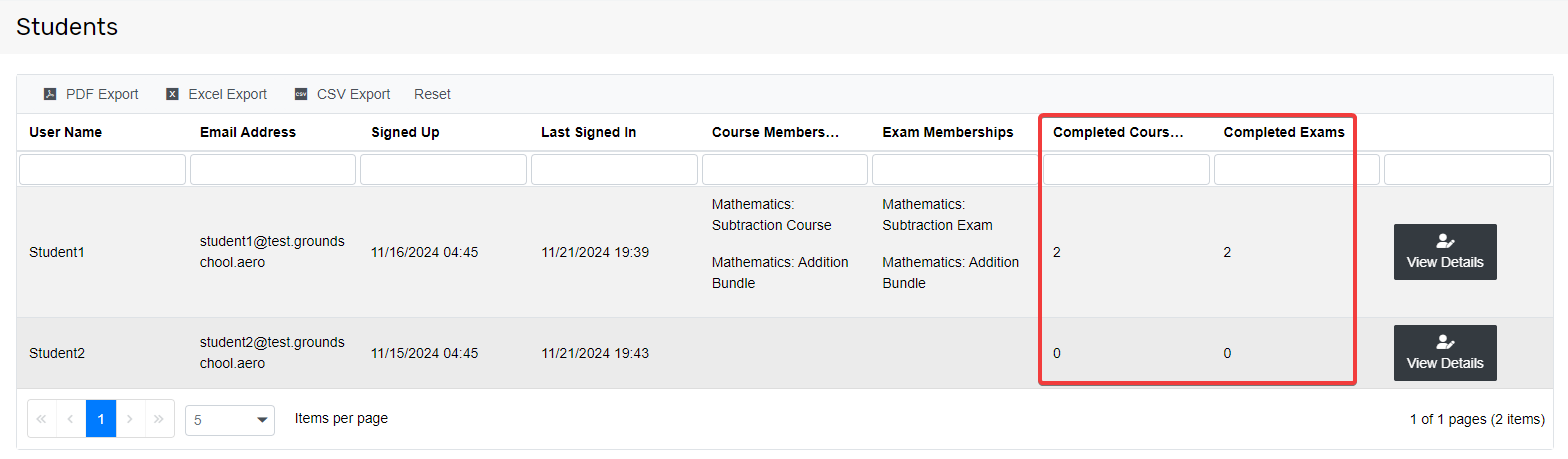1568x459 pixels.
Task: Click the CSV Export icon
Action: pyautogui.click(x=301, y=94)
